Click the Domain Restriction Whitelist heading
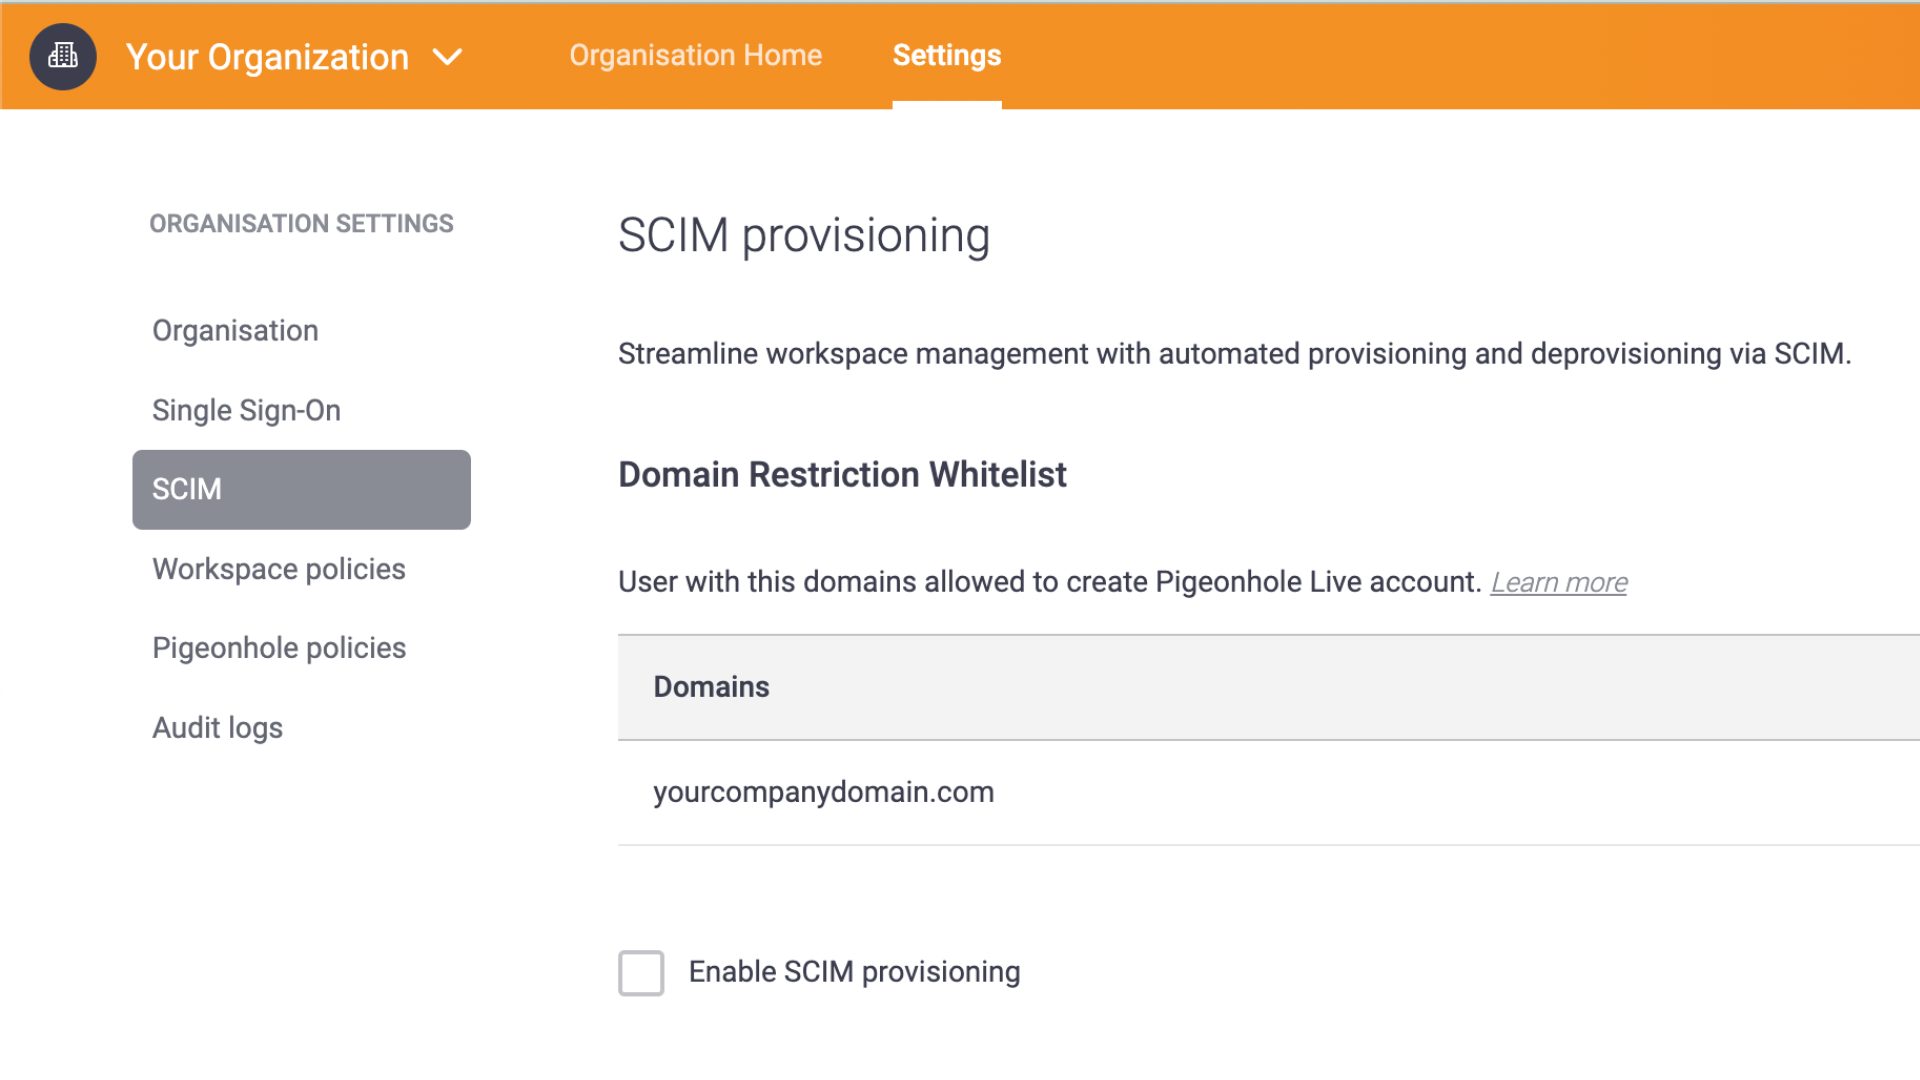The width and height of the screenshot is (1920, 1080). (842, 474)
